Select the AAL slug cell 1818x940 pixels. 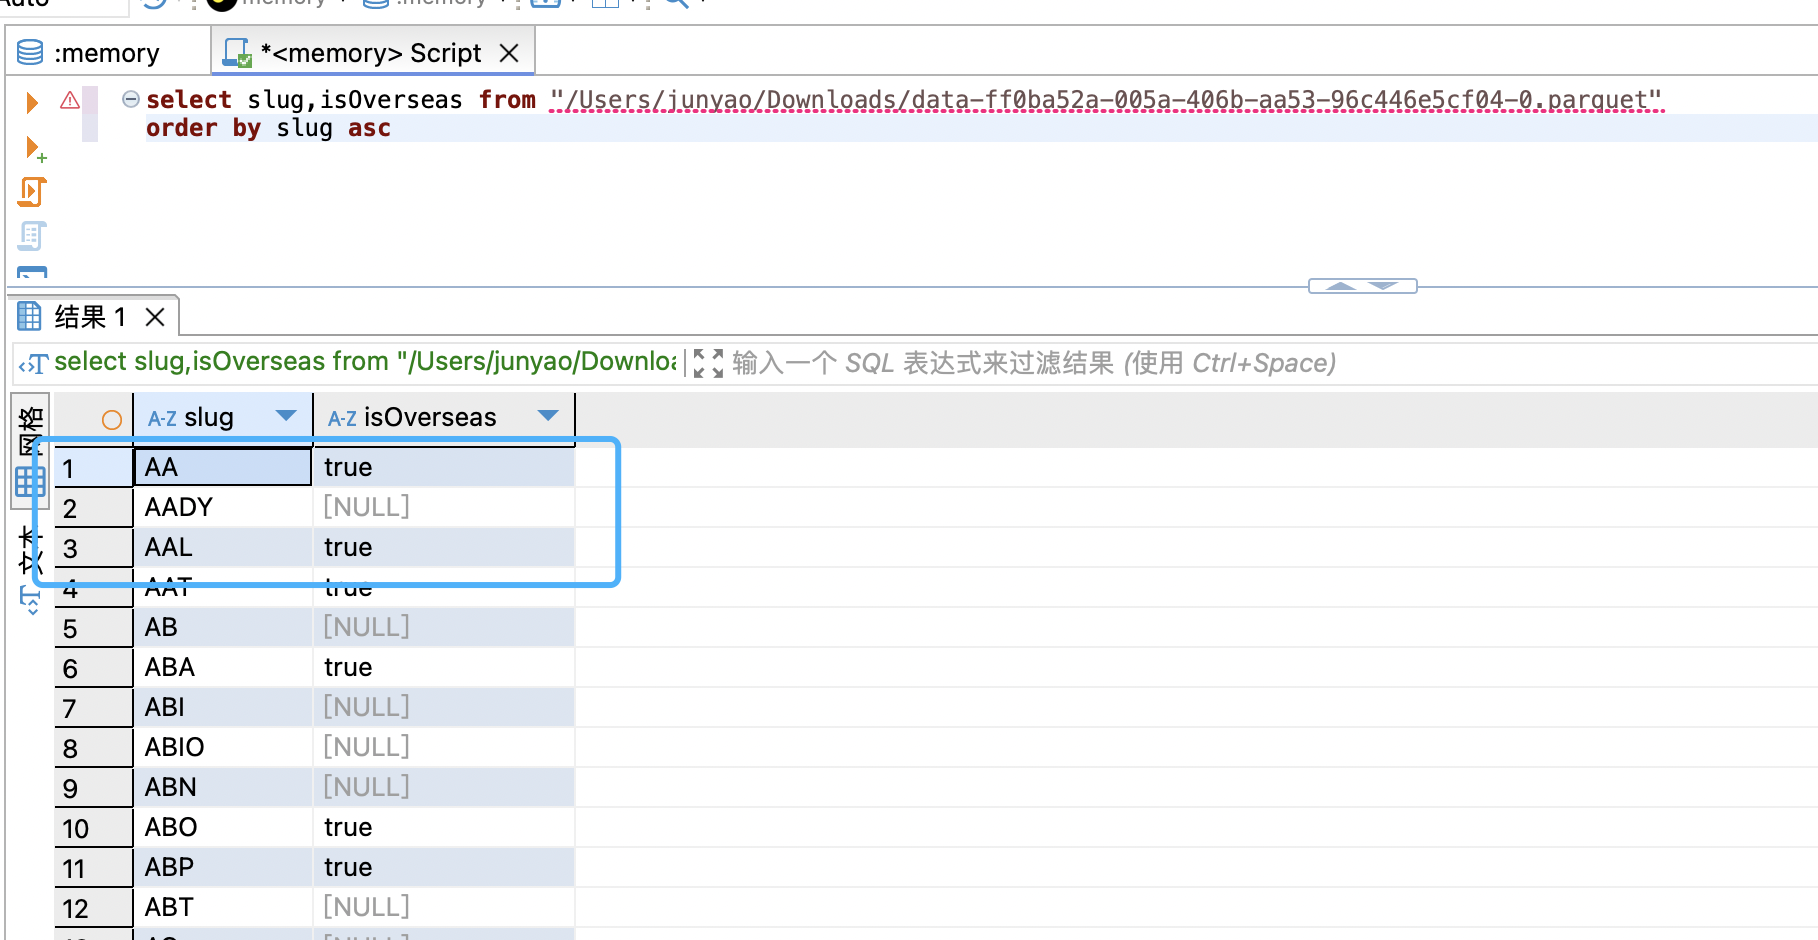pos(223,547)
